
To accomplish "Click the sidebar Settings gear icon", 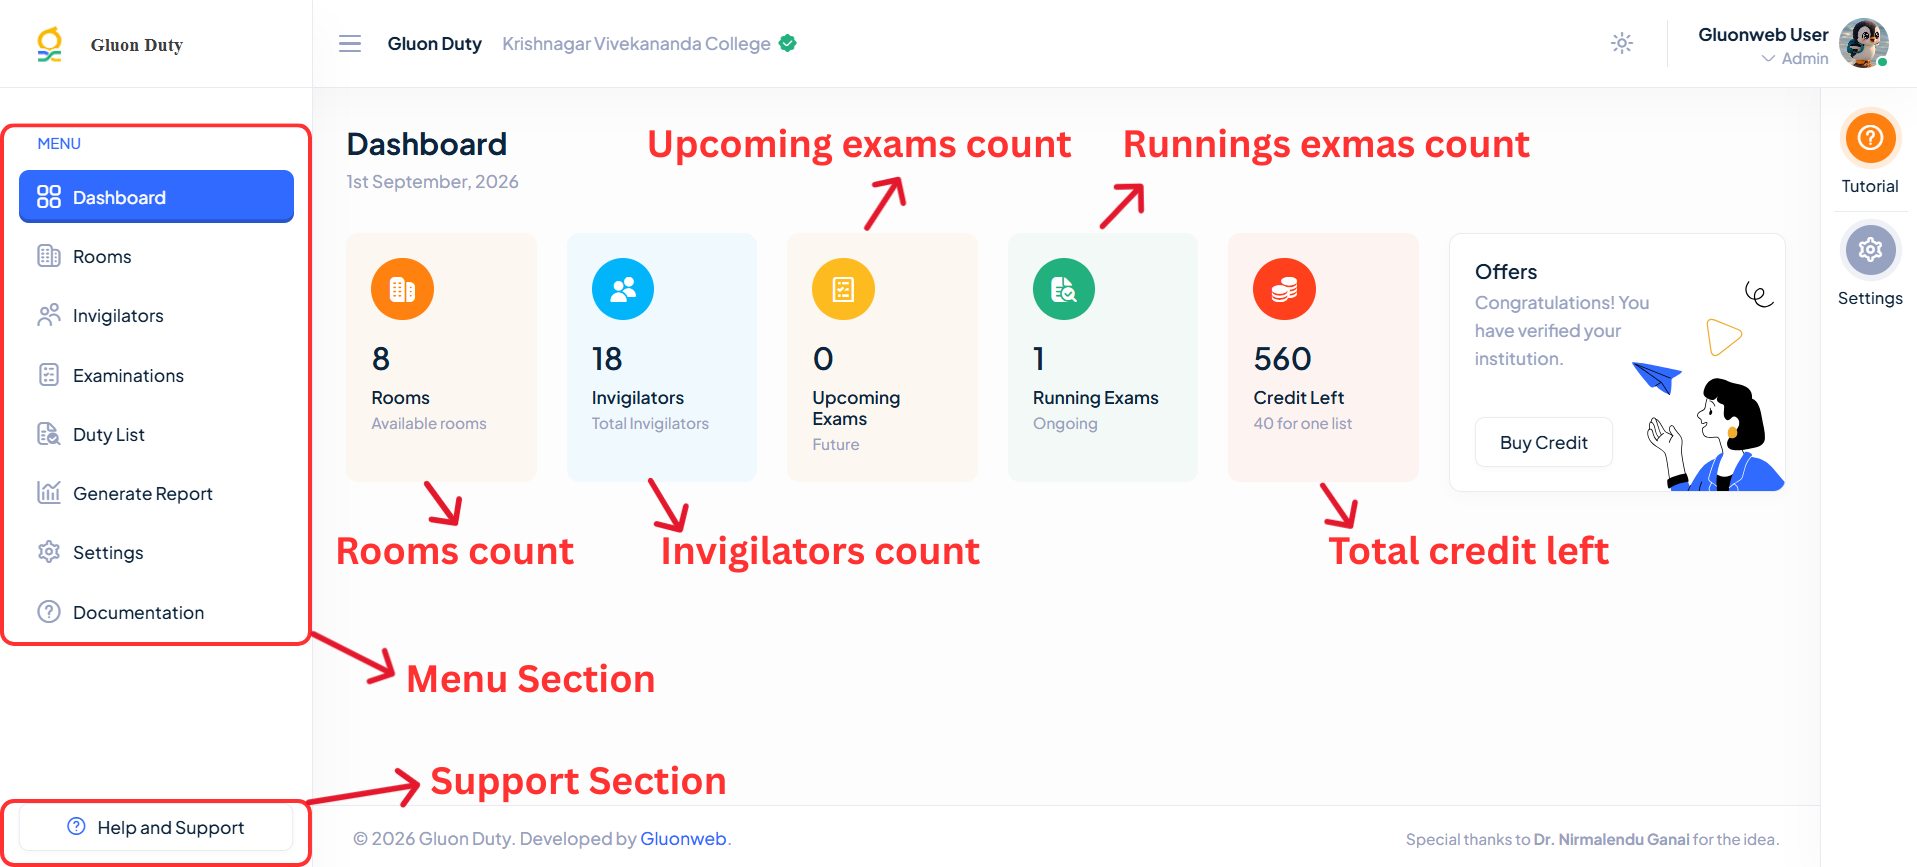I will 49,552.
